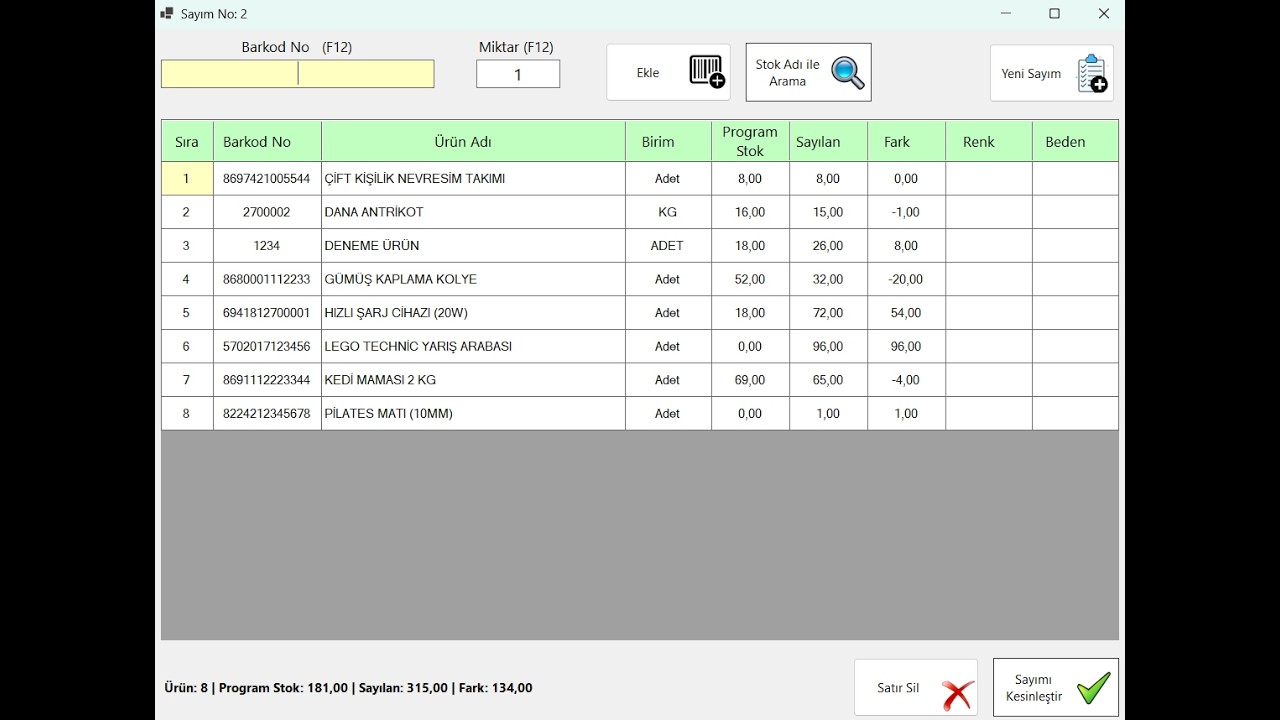Screen dimensions: 1280x720
Task: Click the green checkmark finalize icon
Action: point(1093,688)
